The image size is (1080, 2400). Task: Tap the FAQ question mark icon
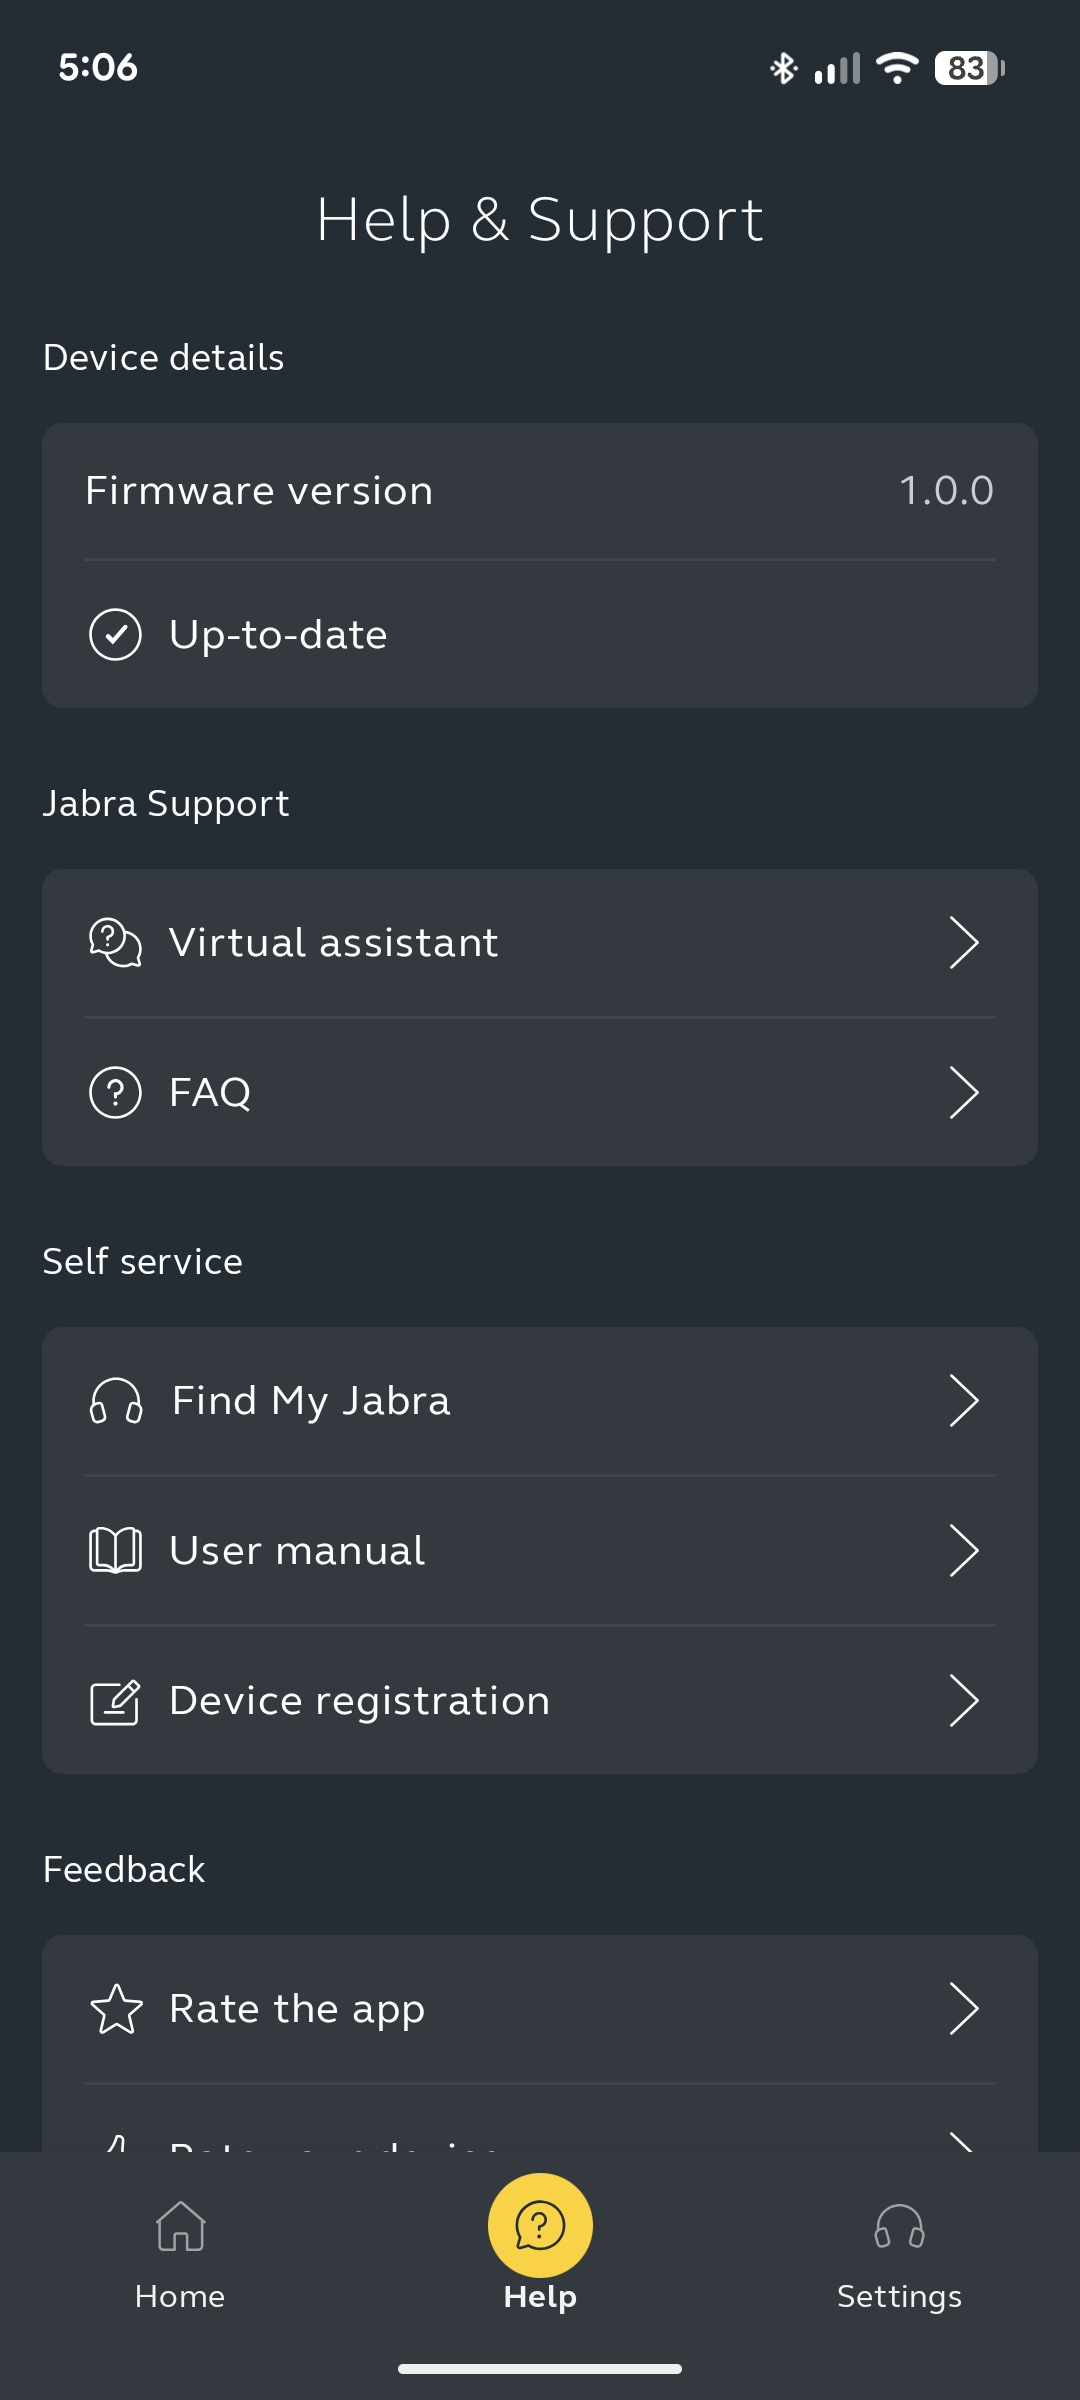(x=115, y=1092)
